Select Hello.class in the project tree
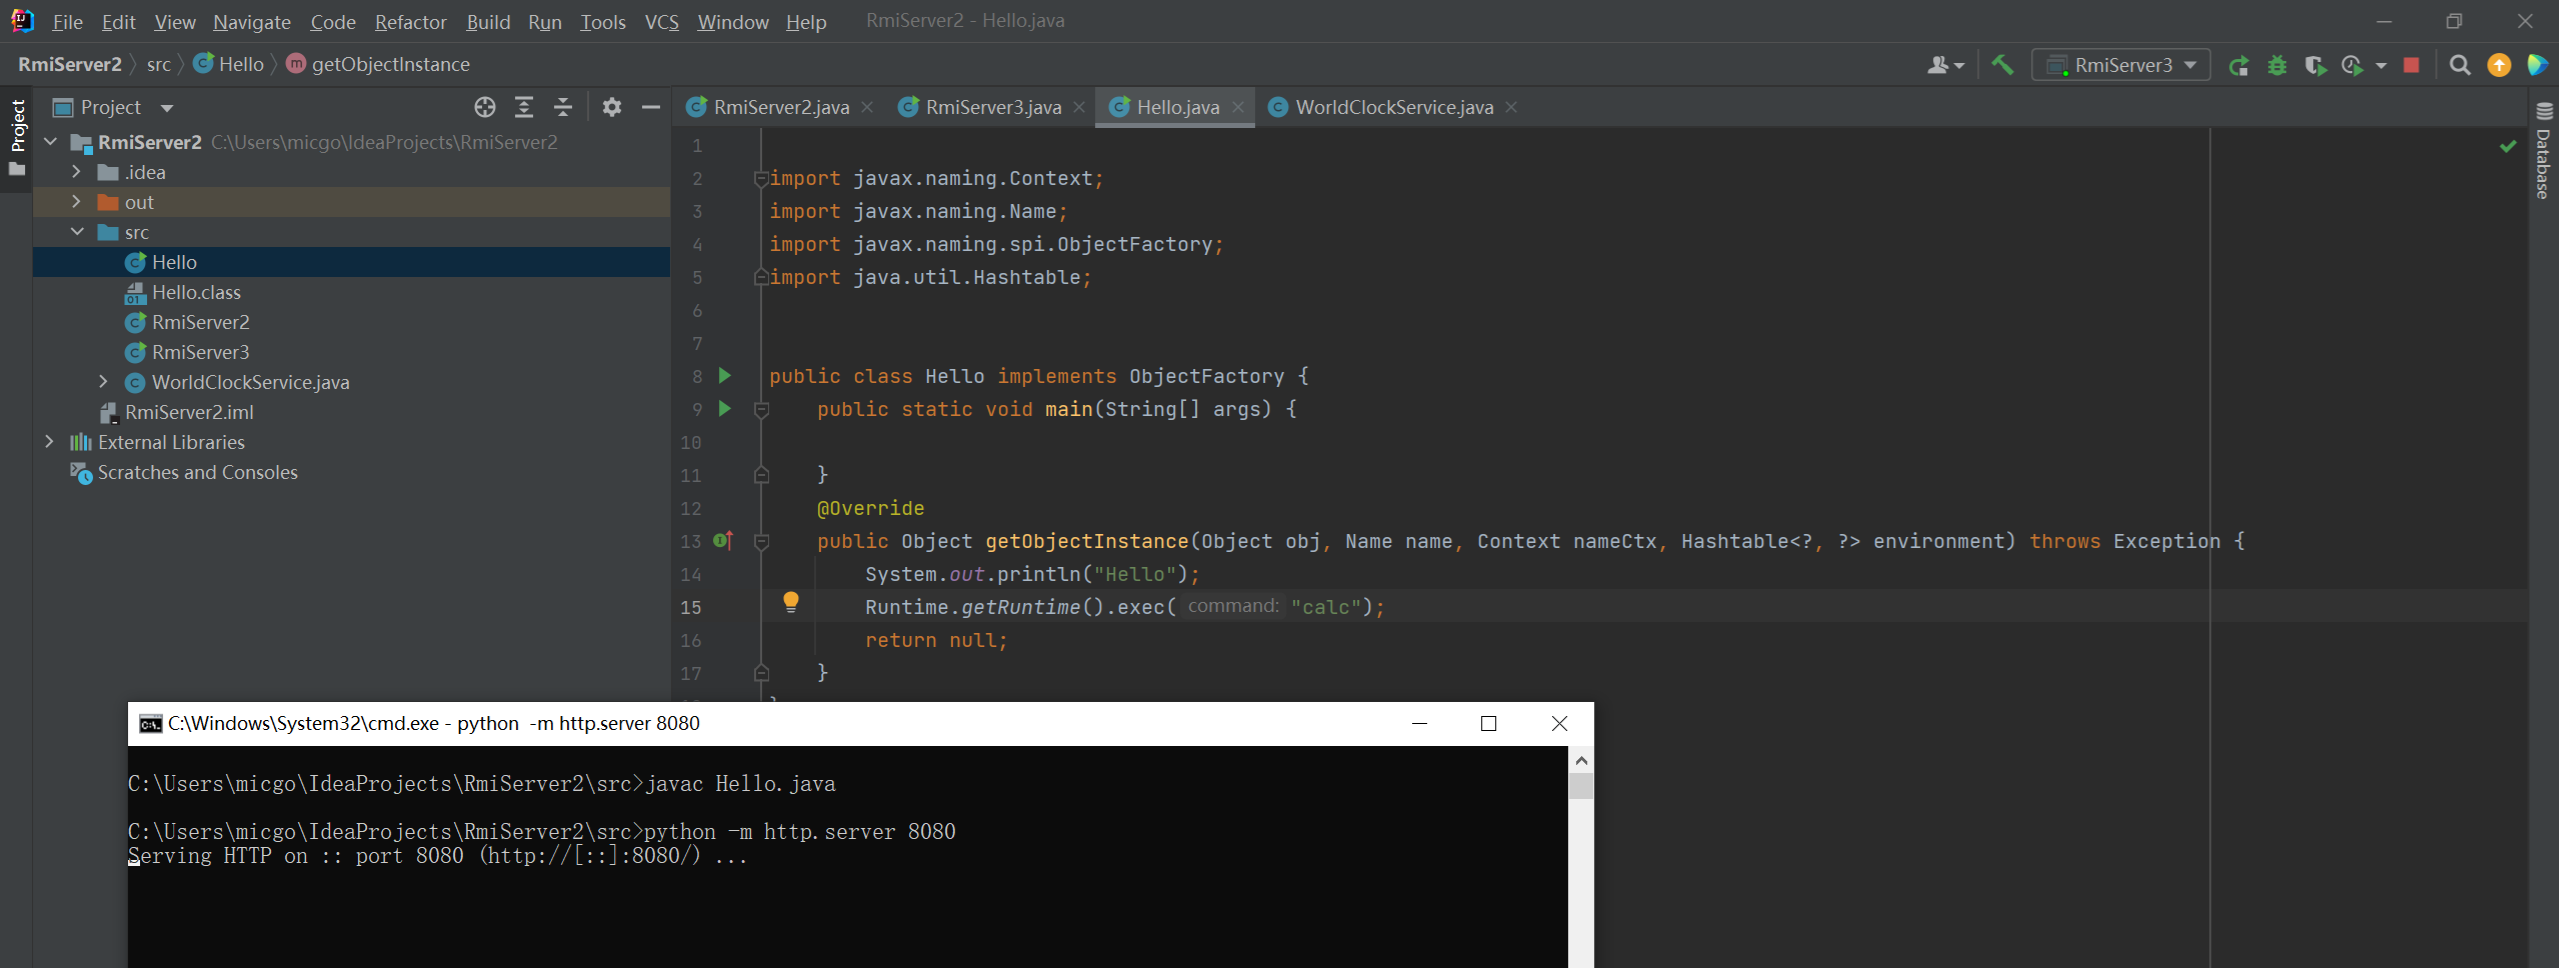Viewport: 2559px width, 968px height. click(x=196, y=292)
